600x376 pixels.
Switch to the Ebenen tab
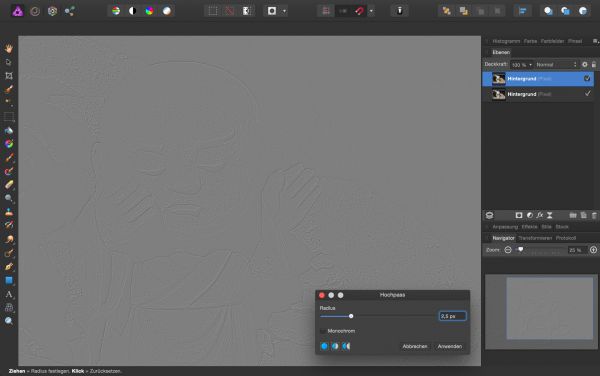tap(501, 52)
